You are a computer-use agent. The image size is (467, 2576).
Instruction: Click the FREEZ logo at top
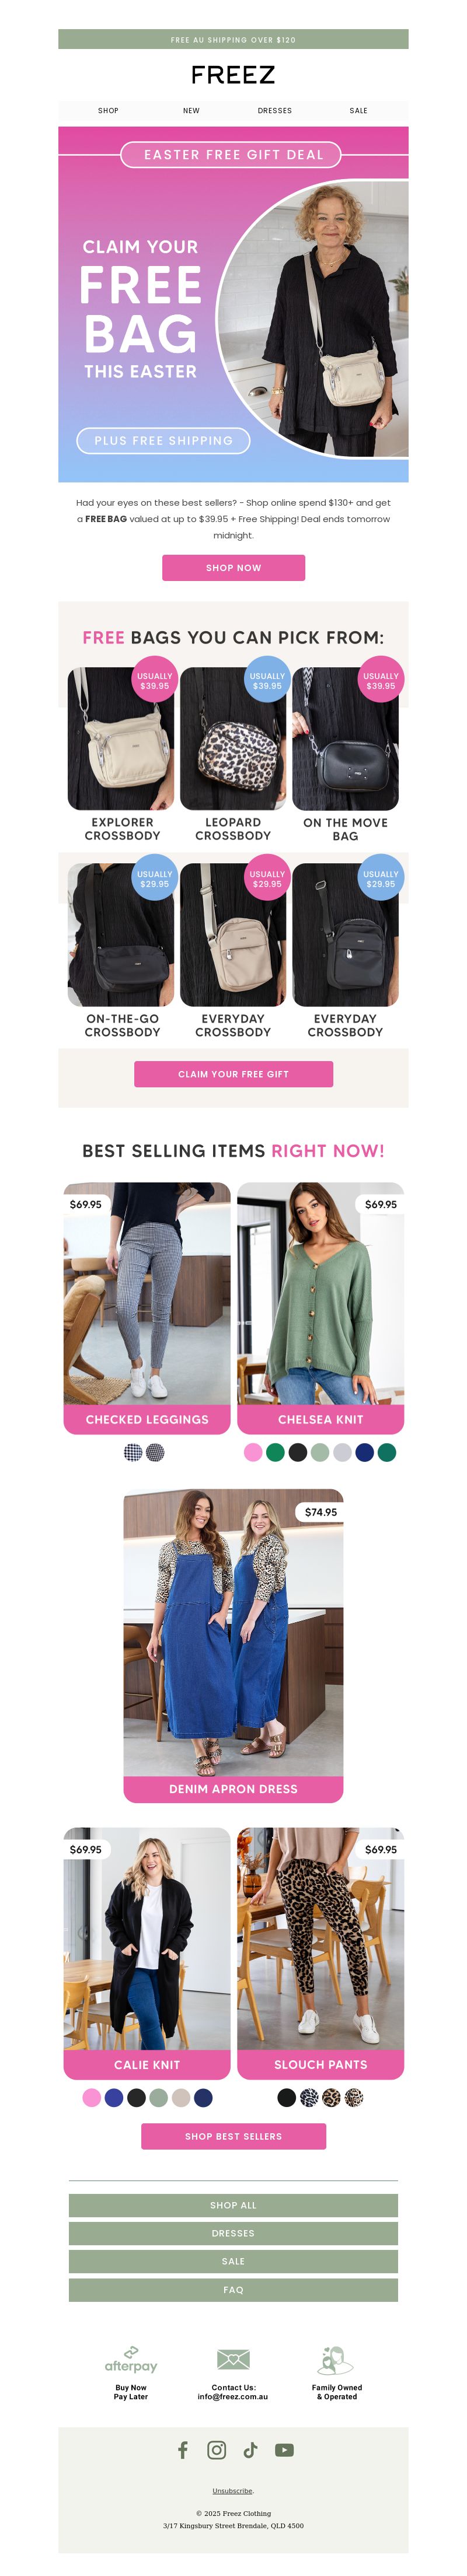point(233,75)
